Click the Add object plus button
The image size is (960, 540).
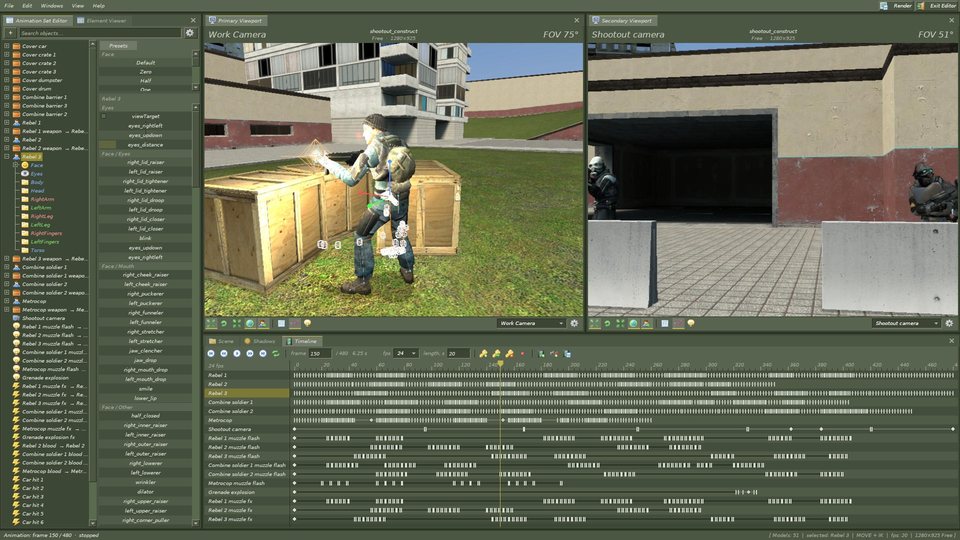point(10,33)
